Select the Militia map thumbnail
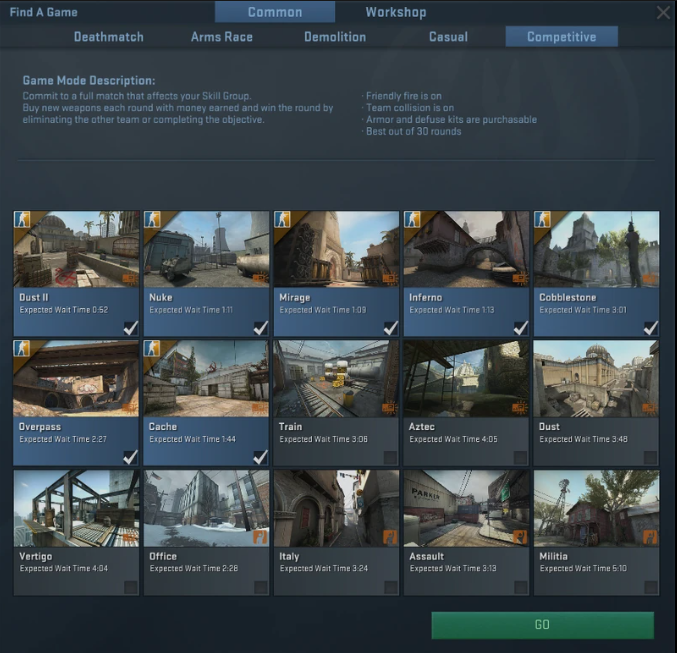Screen dimensions: 677x653 596,509
